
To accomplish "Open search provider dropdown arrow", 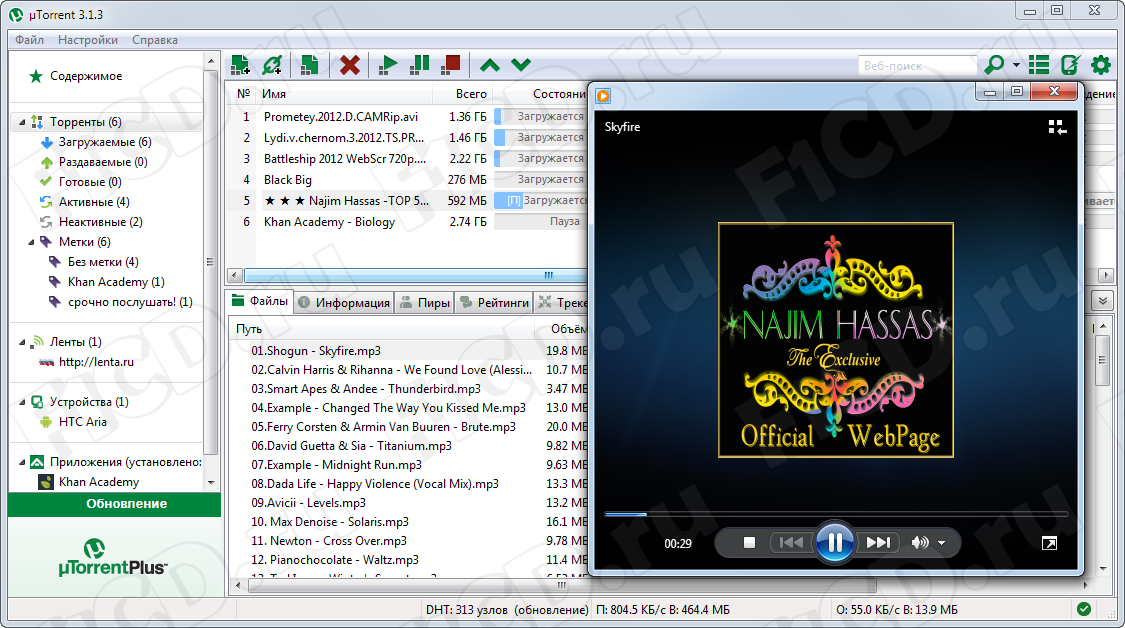I will coord(1016,65).
